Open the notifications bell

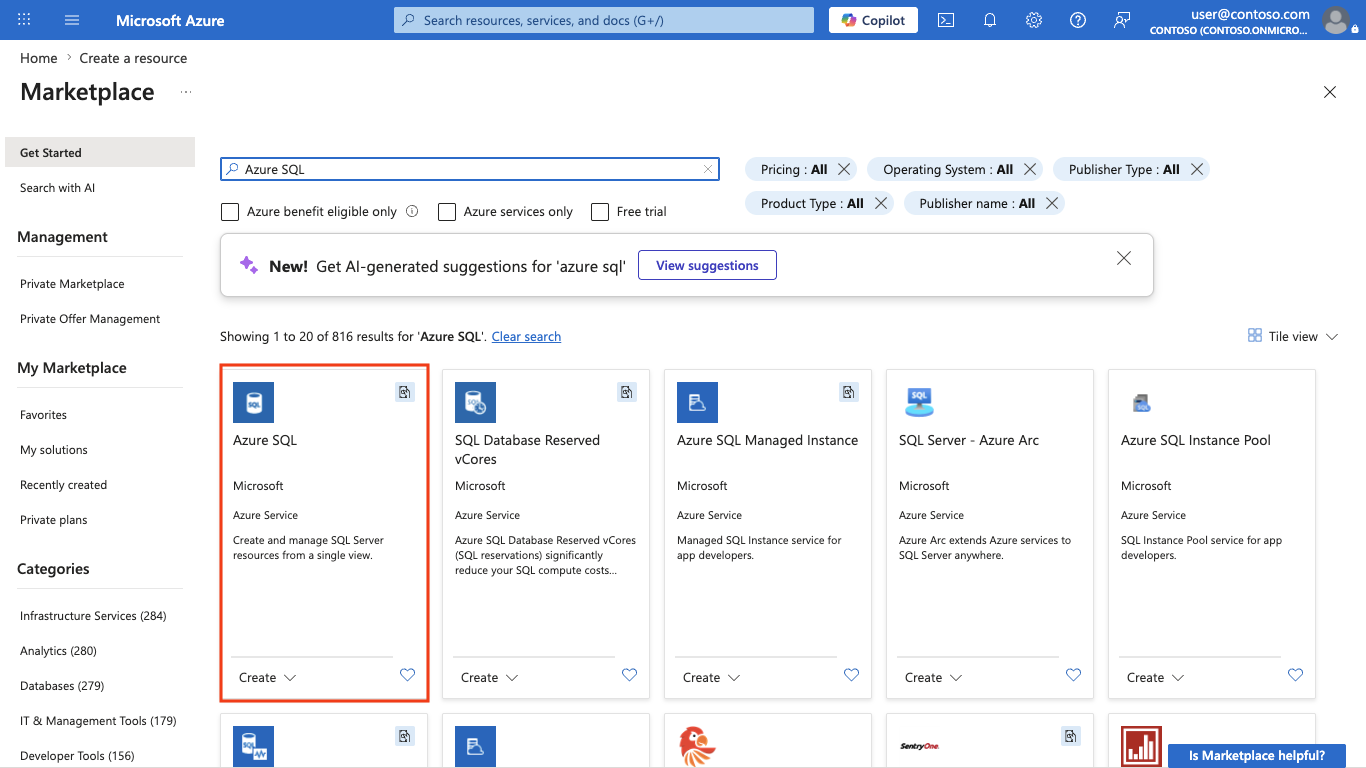(x=990, y=20)
